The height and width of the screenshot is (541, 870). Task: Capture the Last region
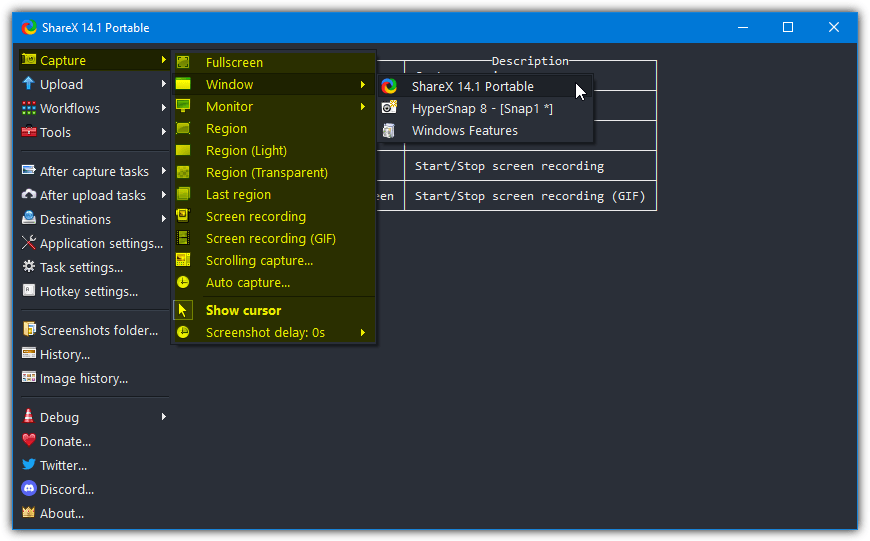coord(274,195)
